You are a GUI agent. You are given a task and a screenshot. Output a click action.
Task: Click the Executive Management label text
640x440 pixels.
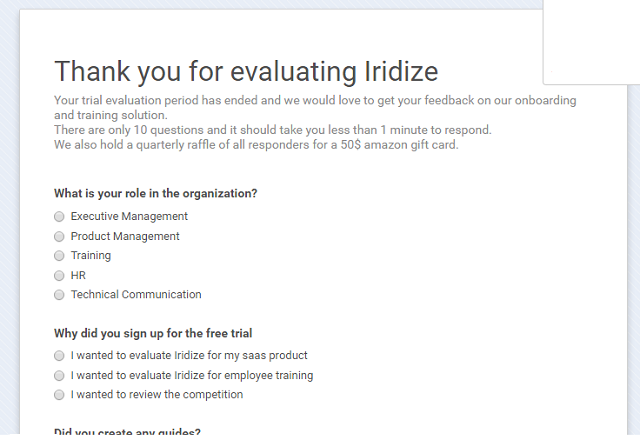(x=129, y=216)
